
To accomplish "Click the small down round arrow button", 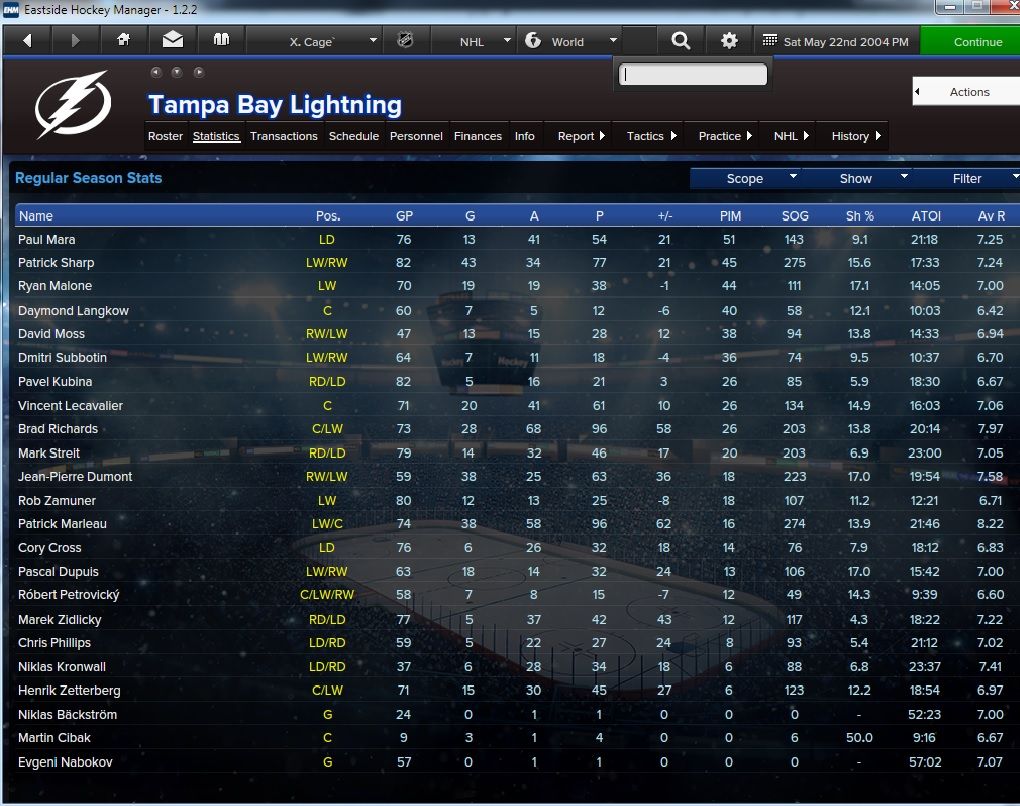I will point(177,72).
